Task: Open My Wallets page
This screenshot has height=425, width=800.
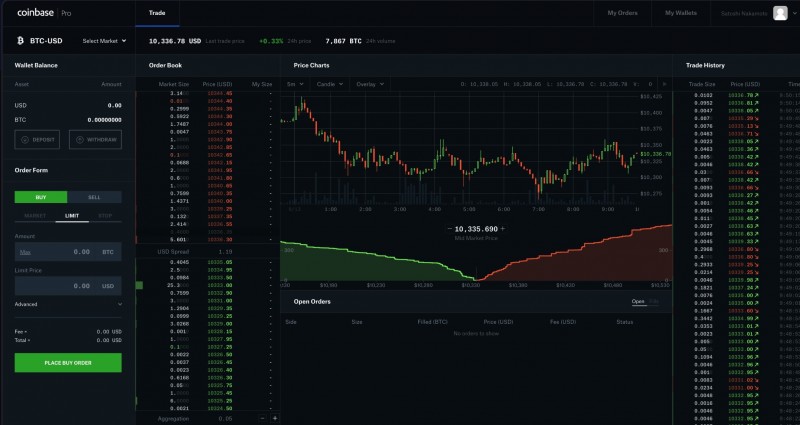Action: point(681,13)
